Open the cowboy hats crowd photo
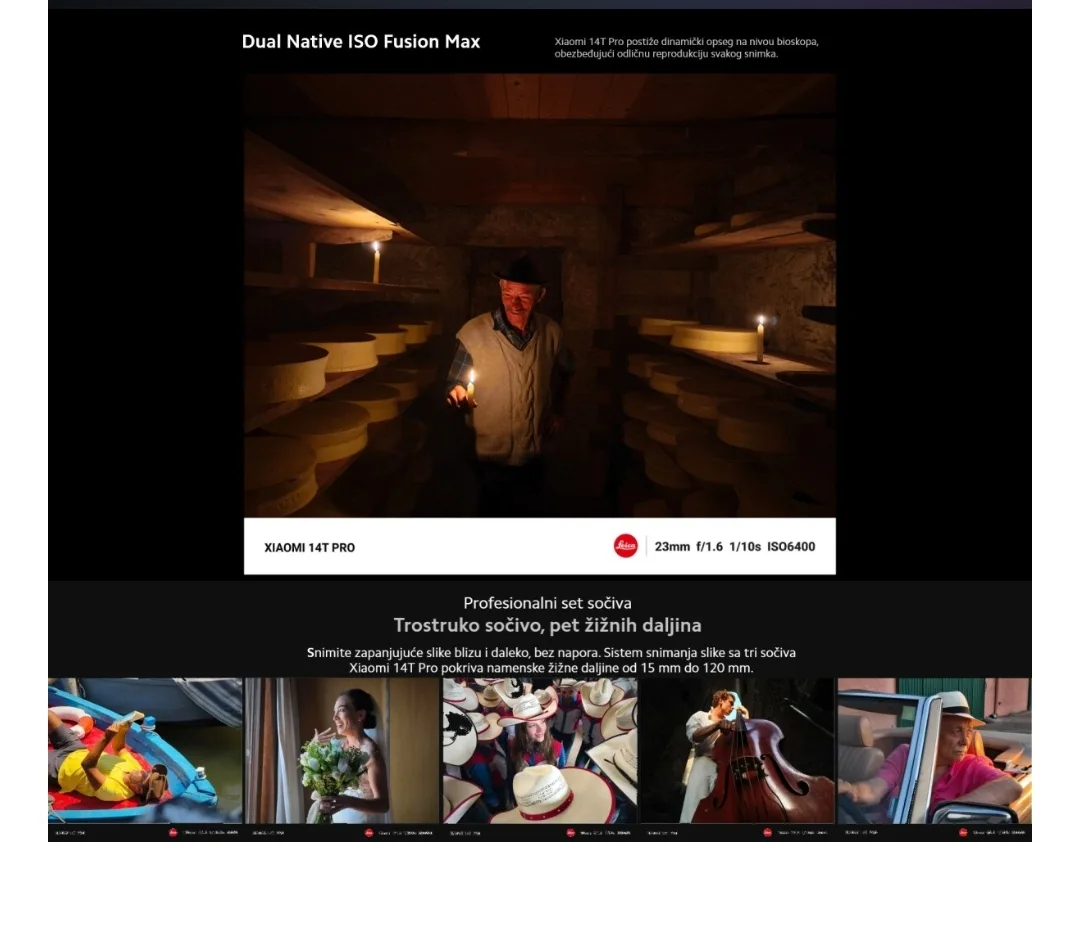1080x945 pixels. pos(539,750)
